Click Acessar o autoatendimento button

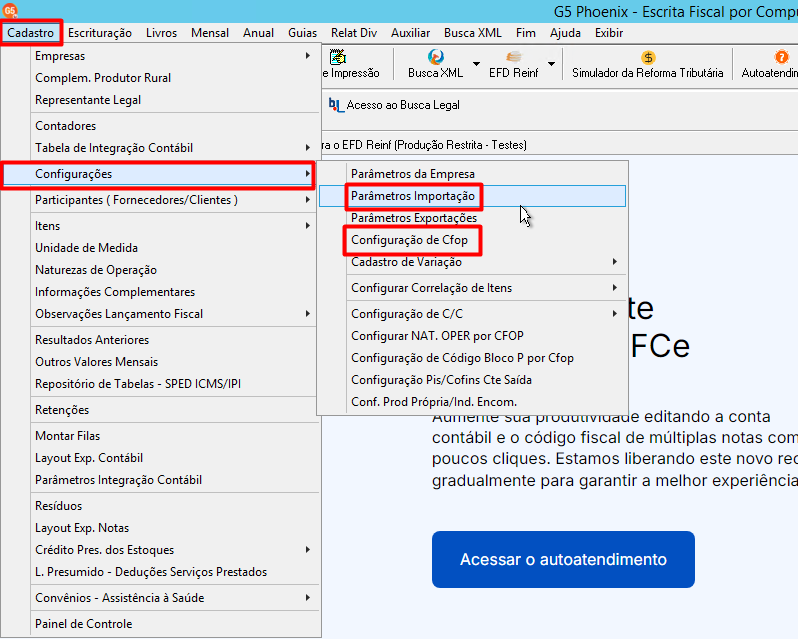coord(563,559)
